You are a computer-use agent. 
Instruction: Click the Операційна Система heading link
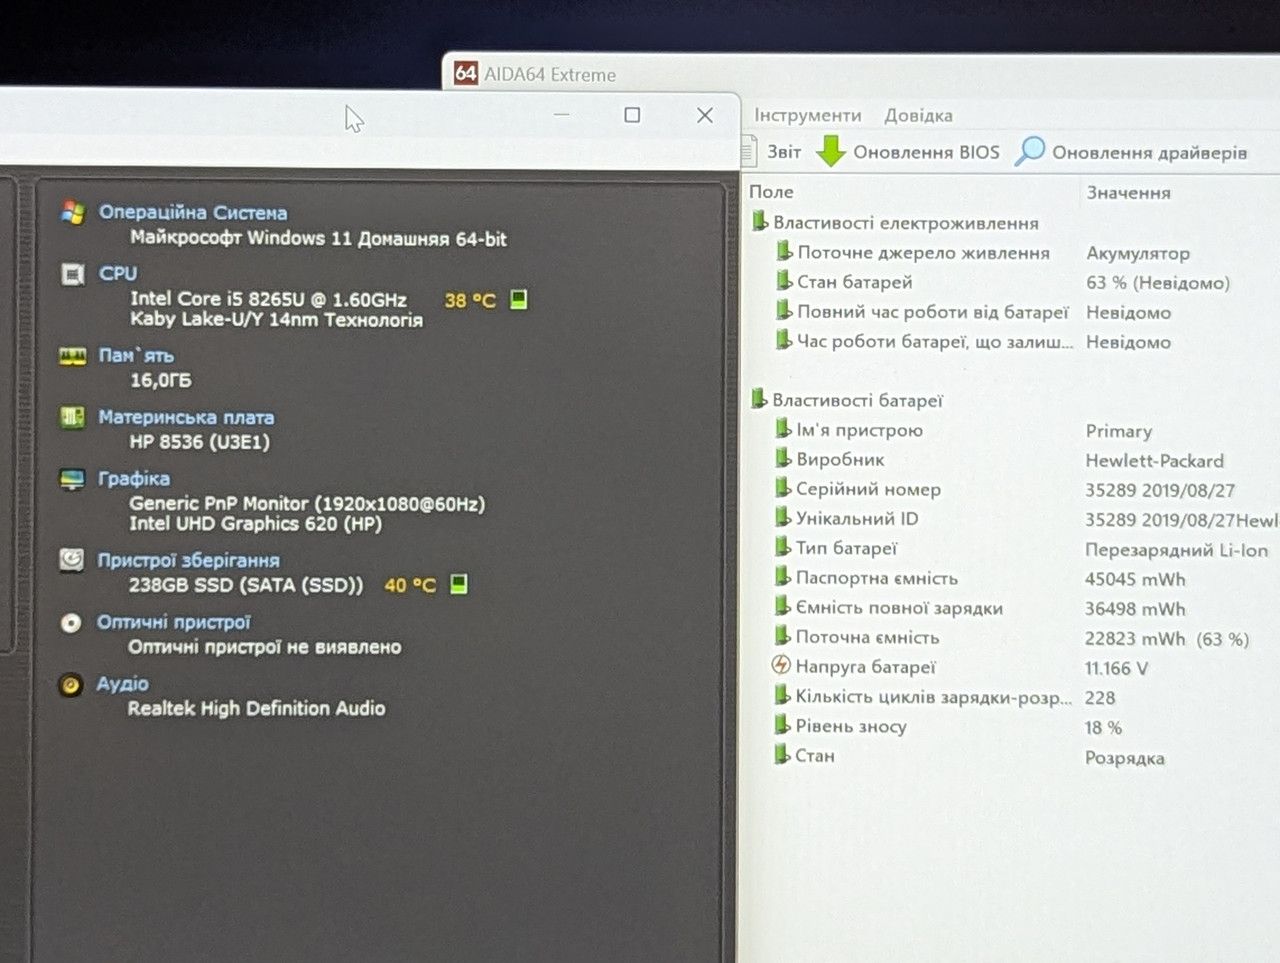[193, 212]
